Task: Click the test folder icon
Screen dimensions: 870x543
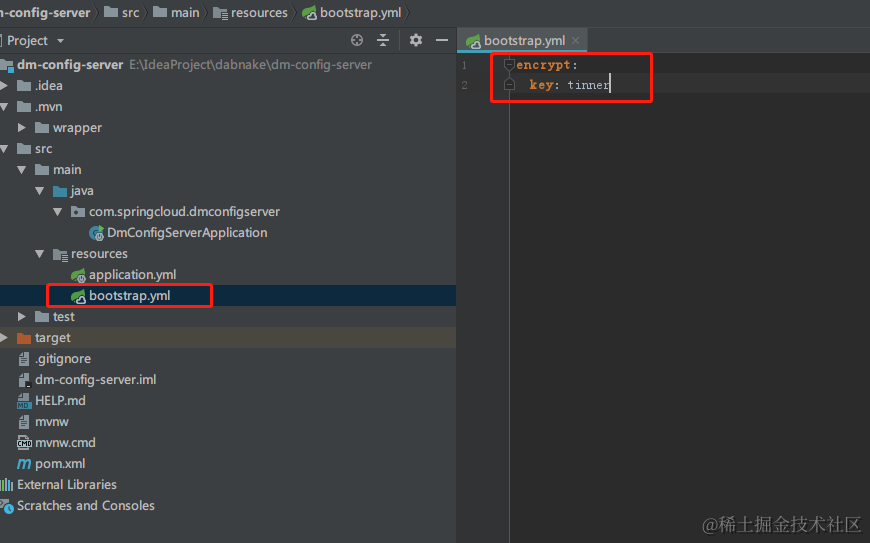Action: pos(42,317)
